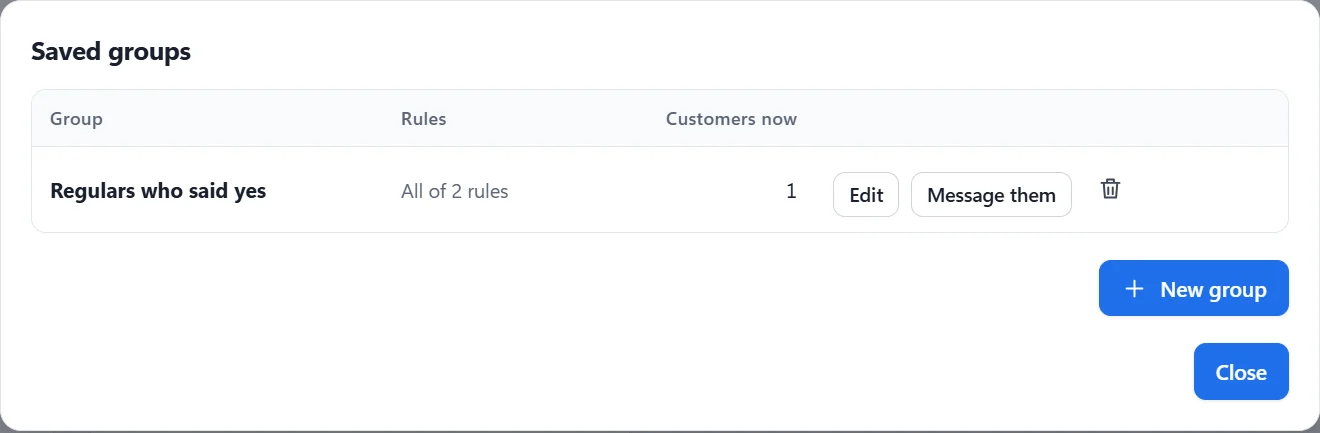Click the Customers now column header
This screenshot has width=1320, height=433.
731,119
